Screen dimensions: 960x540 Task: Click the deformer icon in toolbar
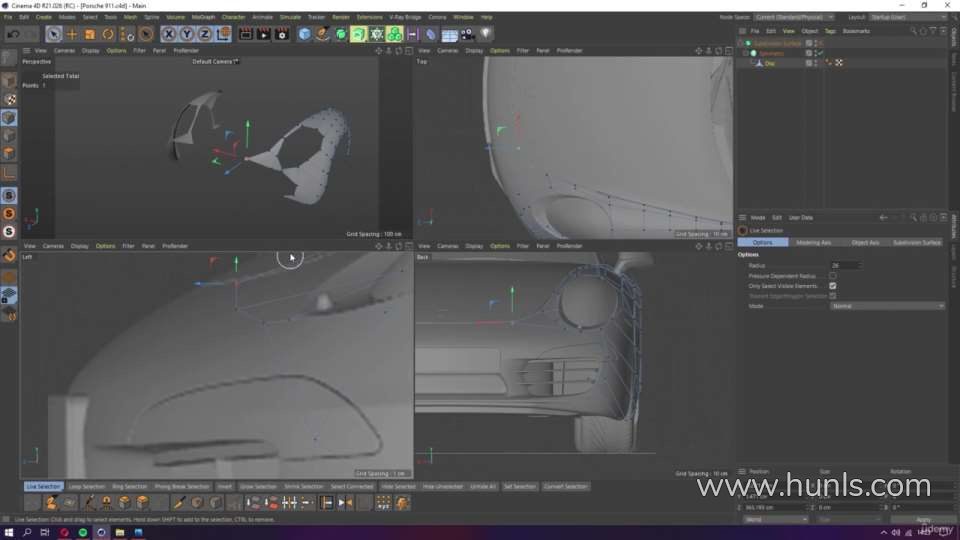[x=430, y=34]
